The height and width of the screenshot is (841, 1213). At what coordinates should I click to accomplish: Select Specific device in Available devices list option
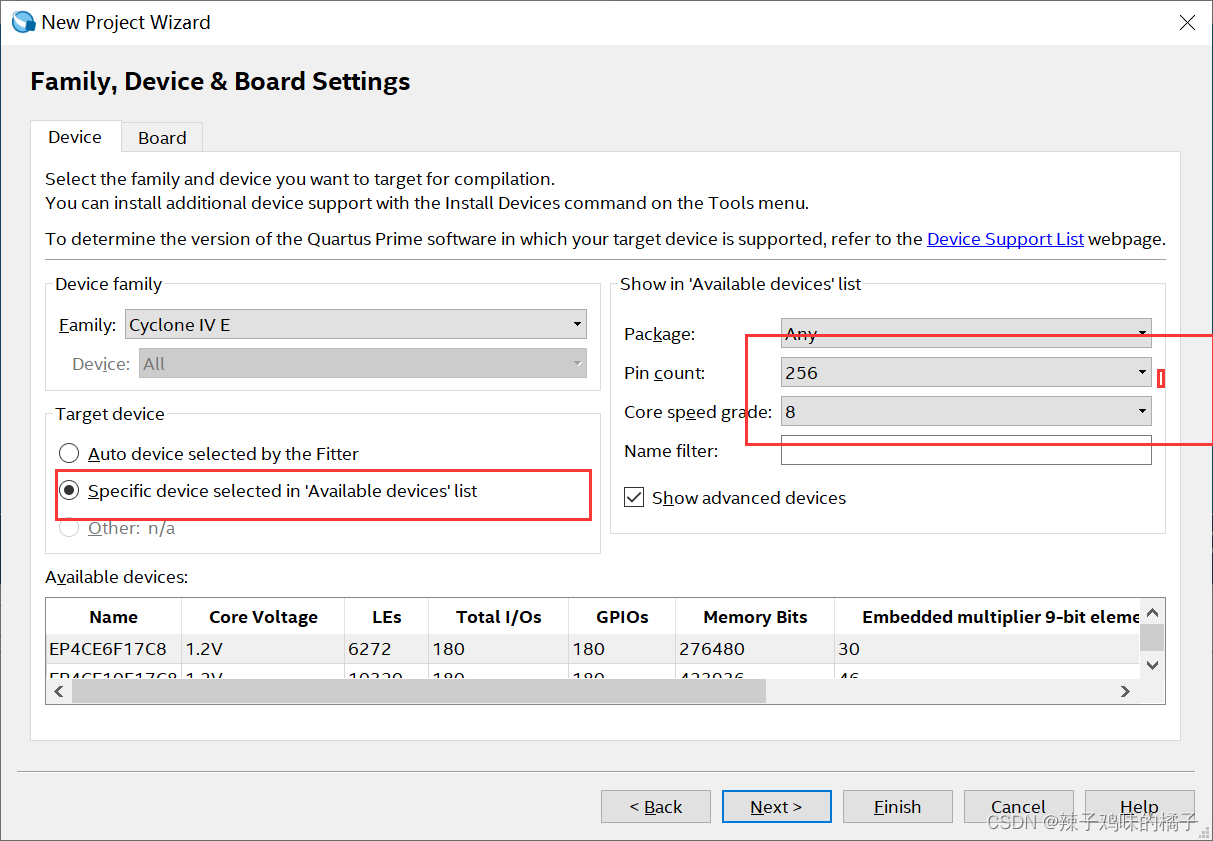click(x=69, y=491)
